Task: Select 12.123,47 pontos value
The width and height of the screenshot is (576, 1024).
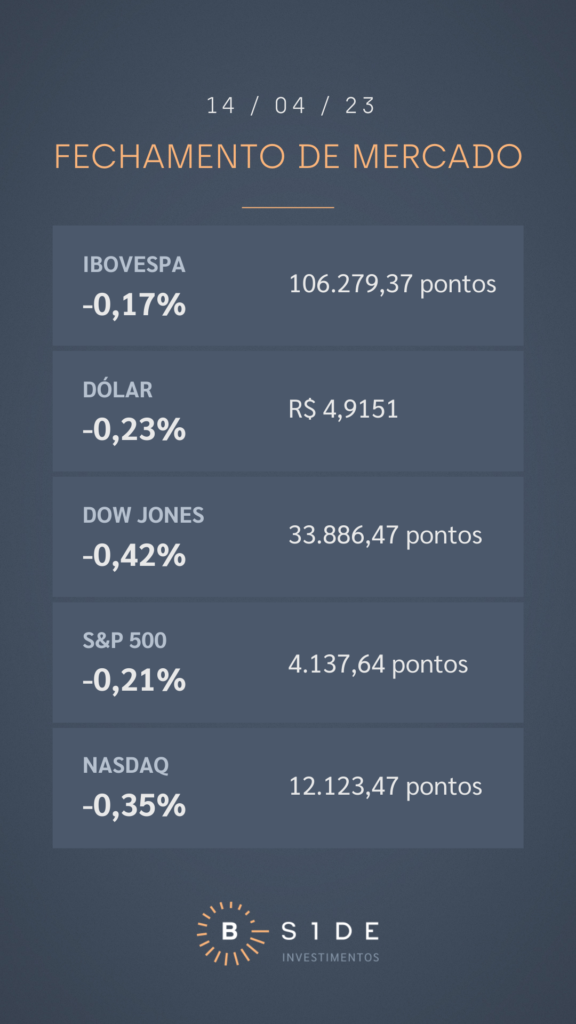Action: [385, 787]
